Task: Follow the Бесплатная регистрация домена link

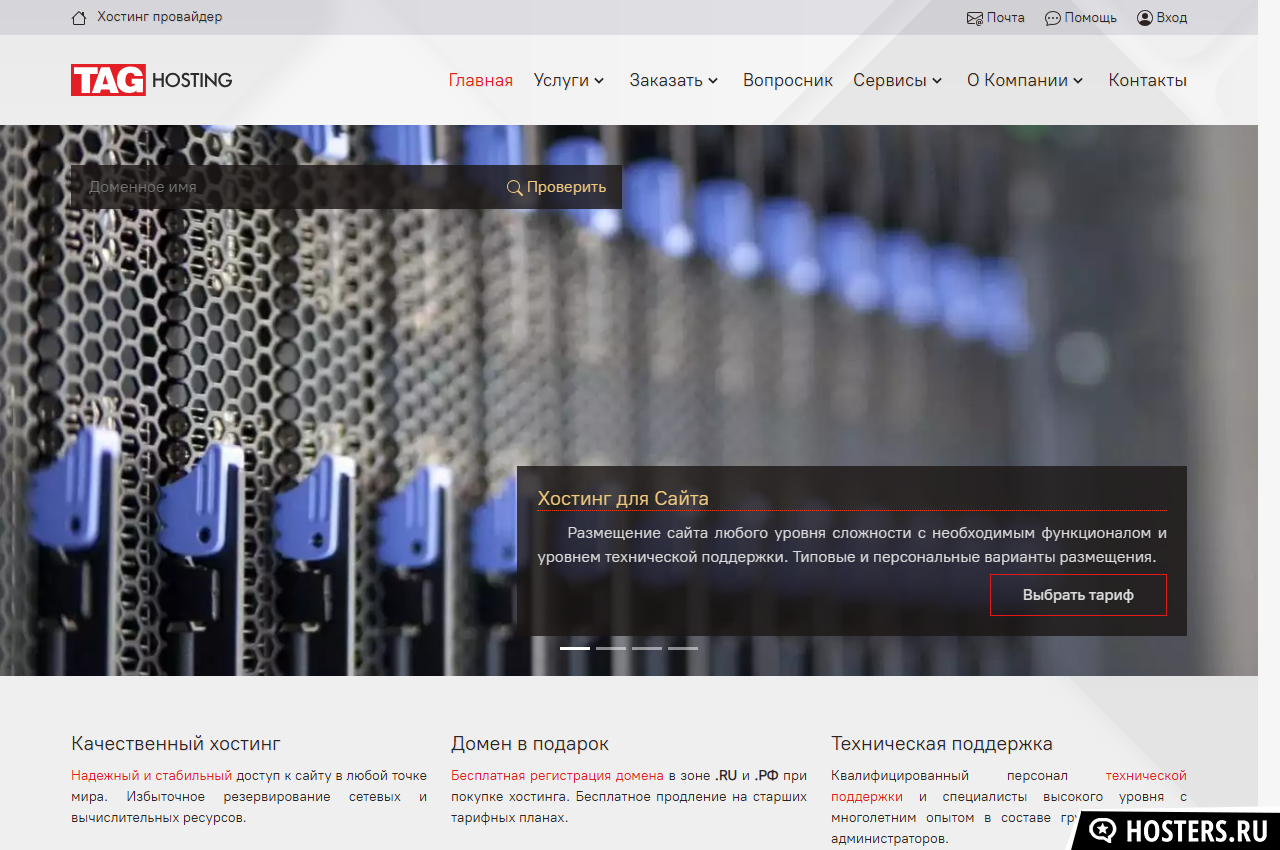Action: [557, 775]
